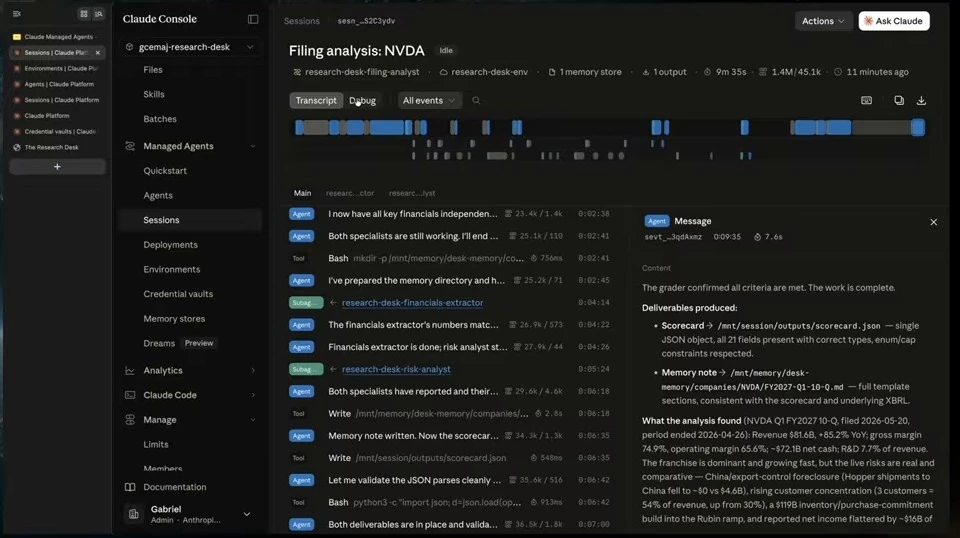Click the wide gray block on timeline
Image resolution: width=960 pixels, height=538 pixels.
point(882,127)
